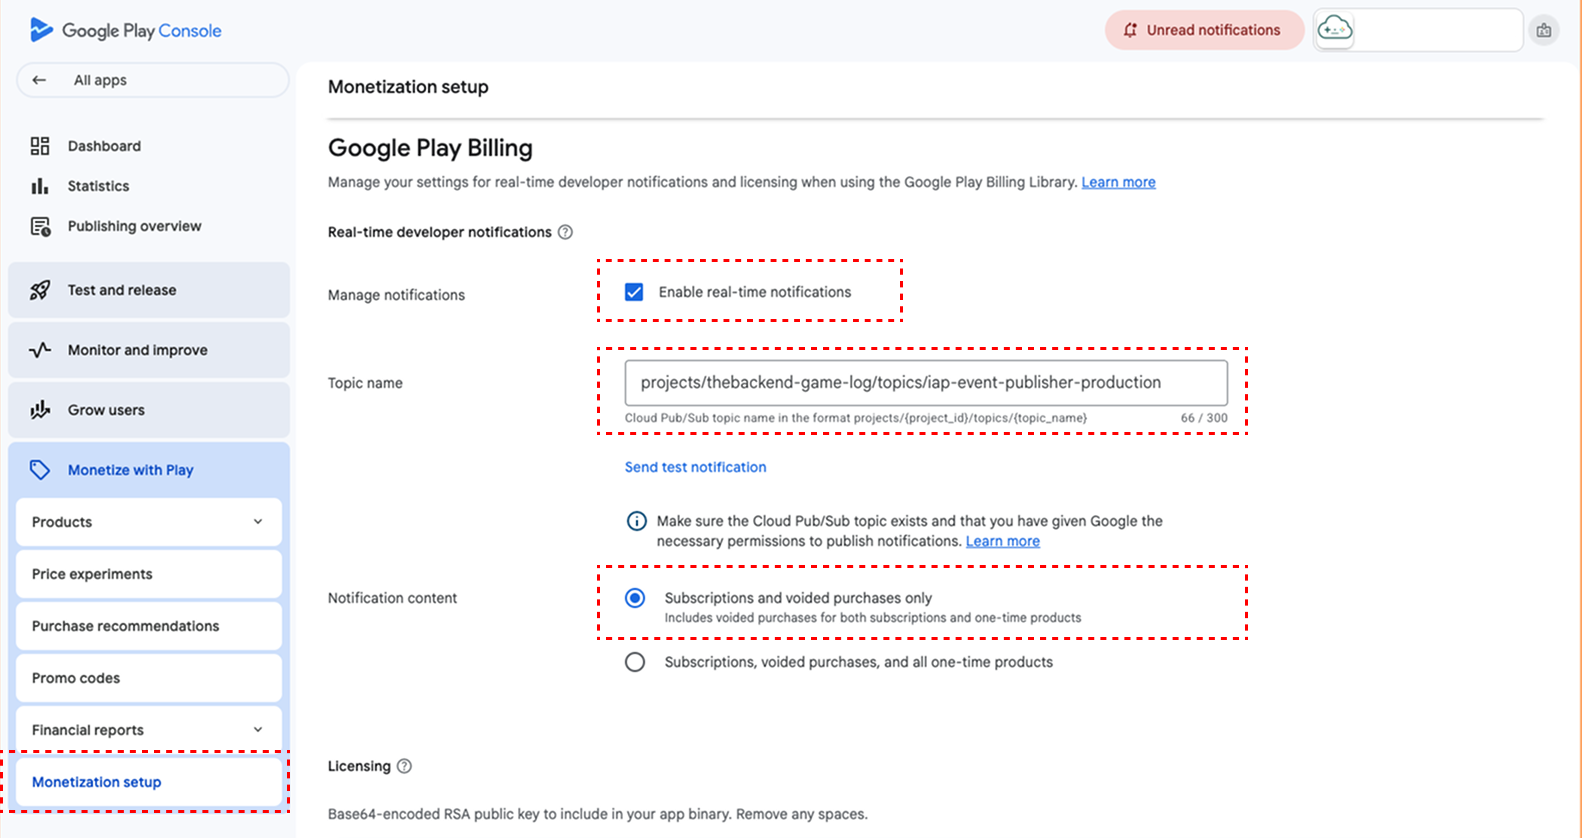The image size is (1582, 838).
Task: Select Subscriptions and voided purchases only
Action: (635, 598)
